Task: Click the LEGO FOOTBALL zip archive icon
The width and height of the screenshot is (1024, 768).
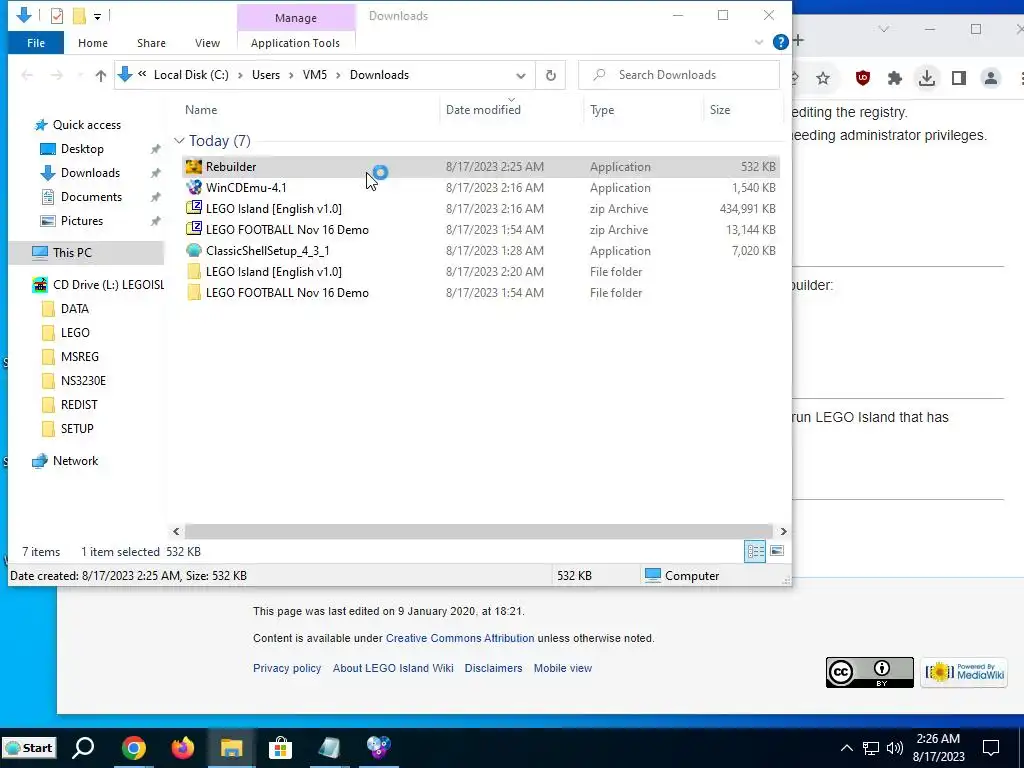Action: tap(193, 229)
